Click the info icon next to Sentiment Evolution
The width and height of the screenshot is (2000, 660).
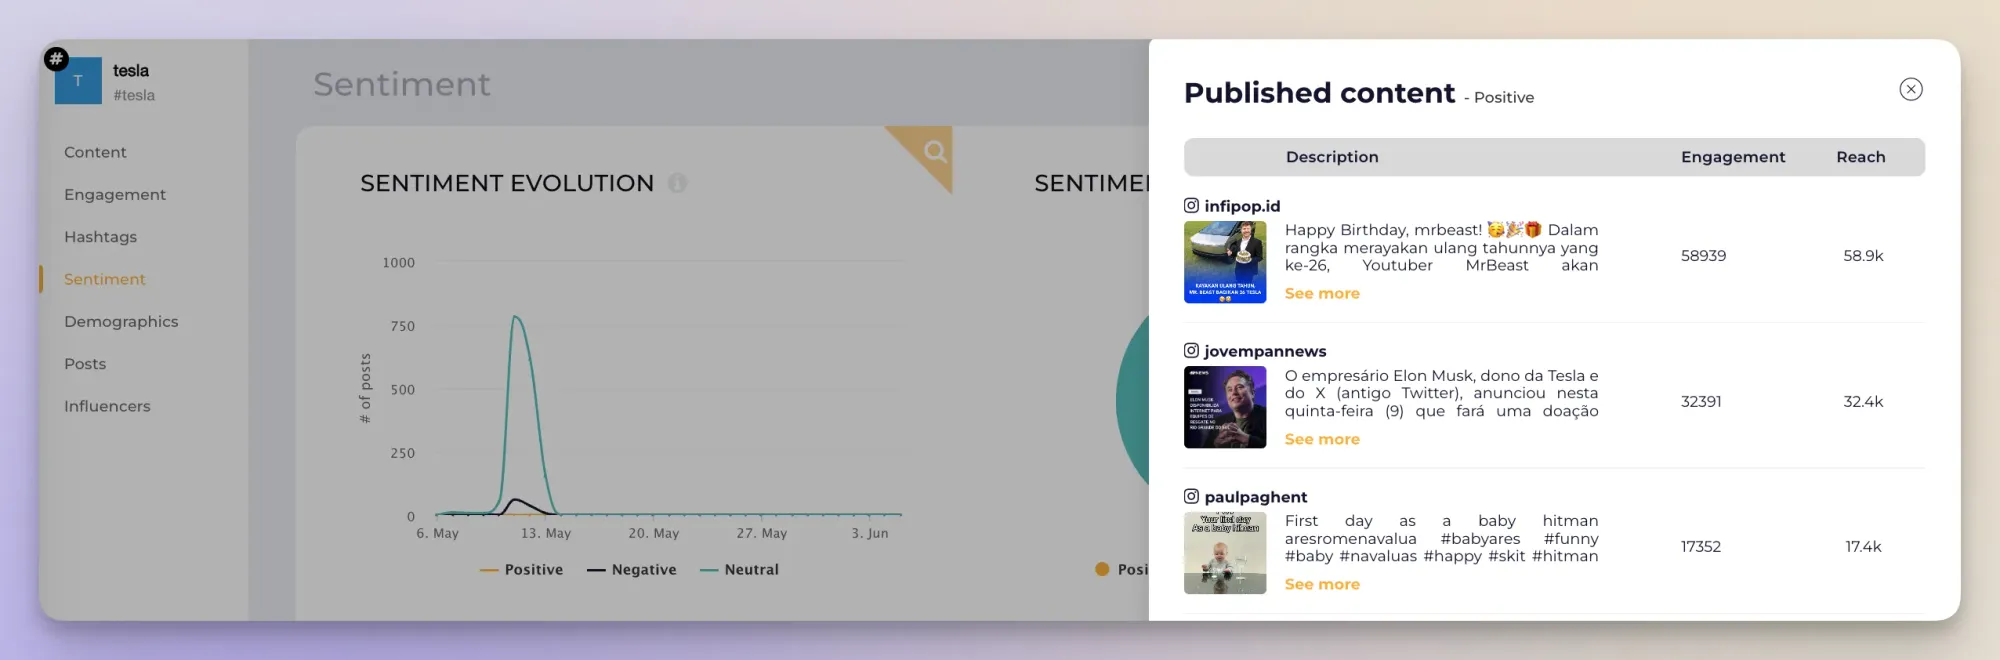(x=677, y=183)
